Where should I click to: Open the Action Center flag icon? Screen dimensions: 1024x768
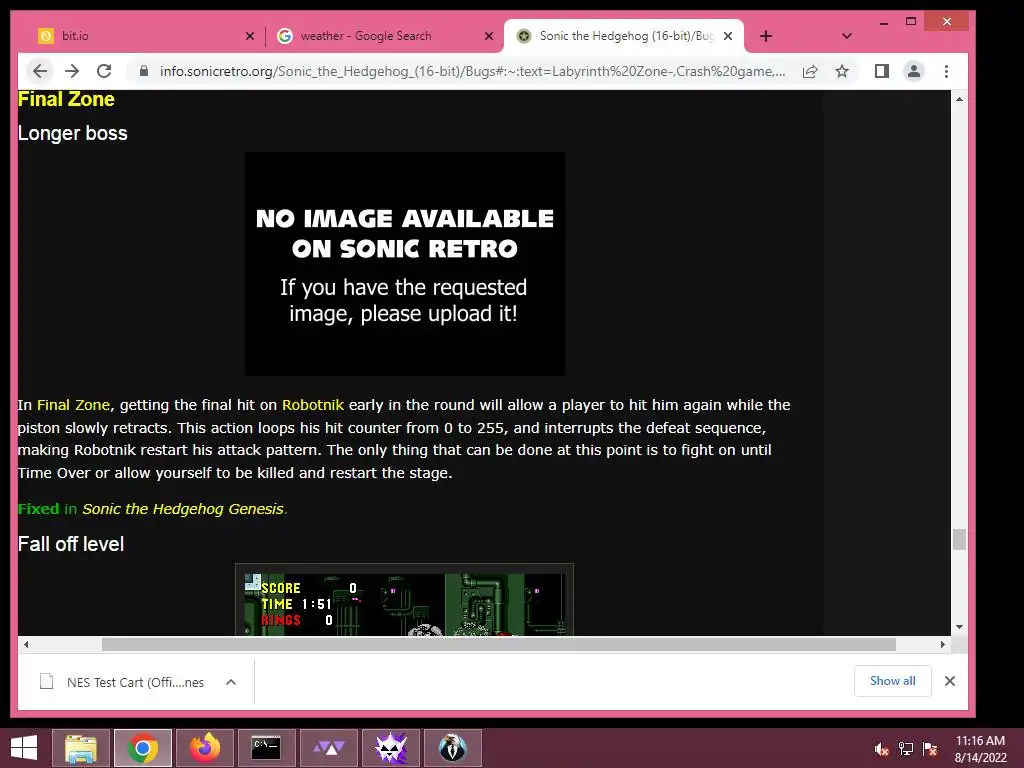point(930,749)
